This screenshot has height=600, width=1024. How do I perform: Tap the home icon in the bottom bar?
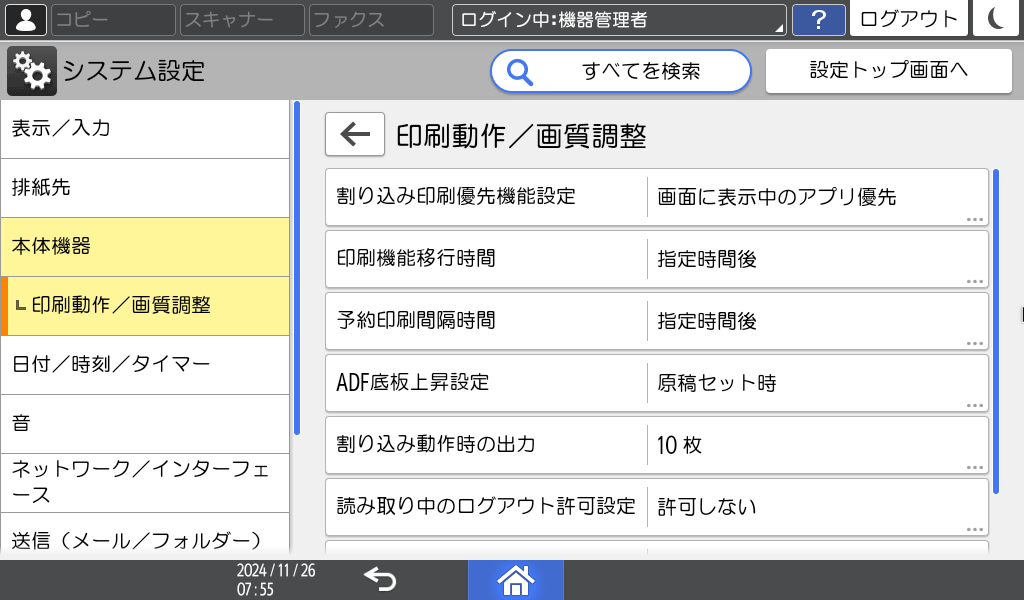(515, 579)
